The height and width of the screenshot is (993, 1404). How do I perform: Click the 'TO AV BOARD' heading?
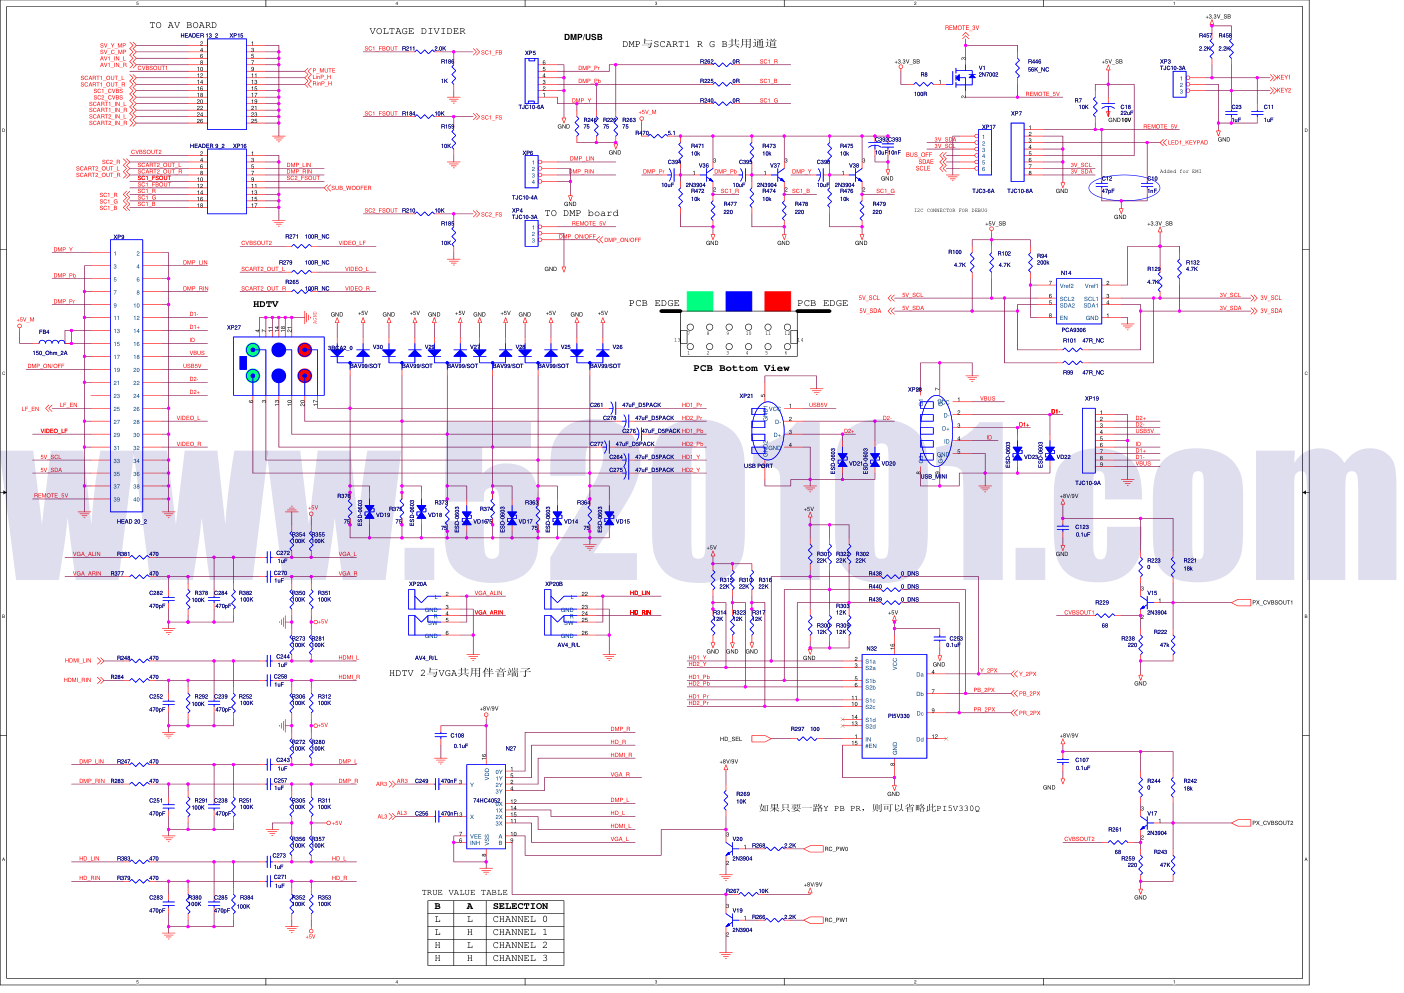point(183,25)
